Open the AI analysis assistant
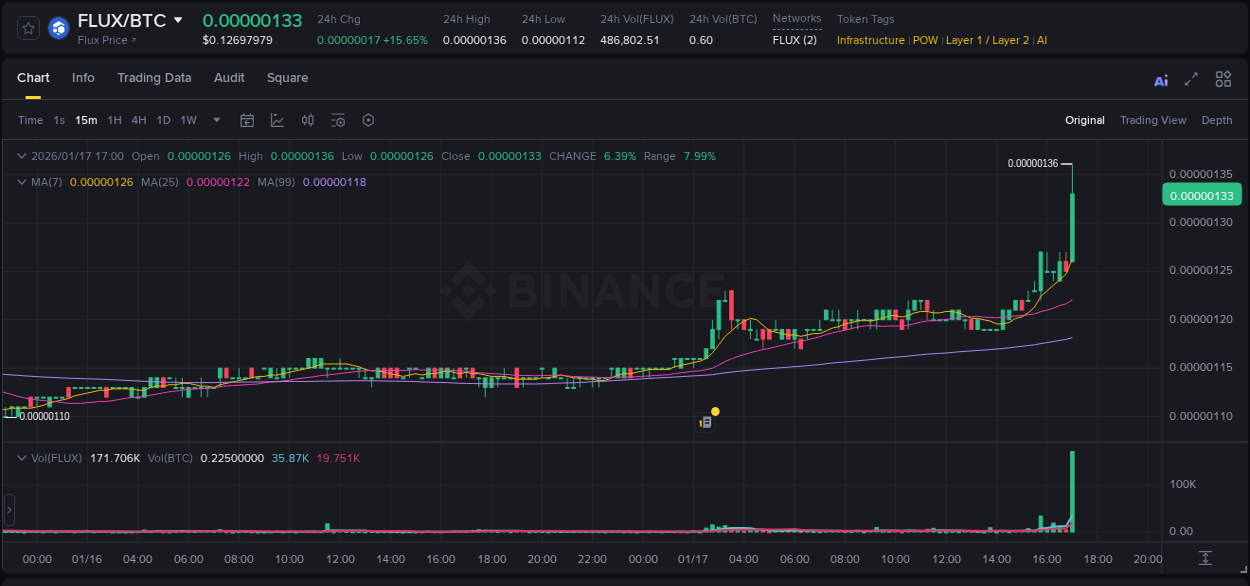 [1160, 79]
